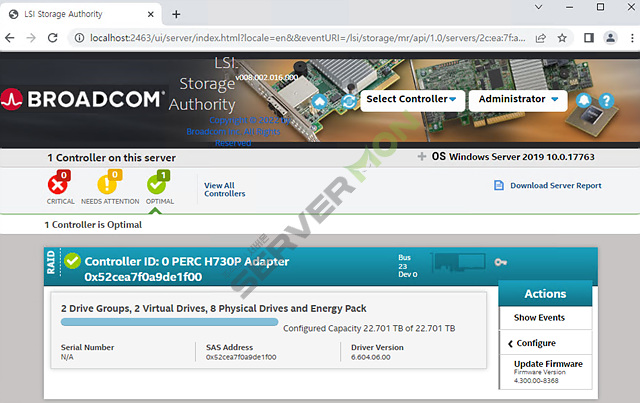The image size is (640, 403).
Task: Click the browser back arrow
Action: coord(10,38)
